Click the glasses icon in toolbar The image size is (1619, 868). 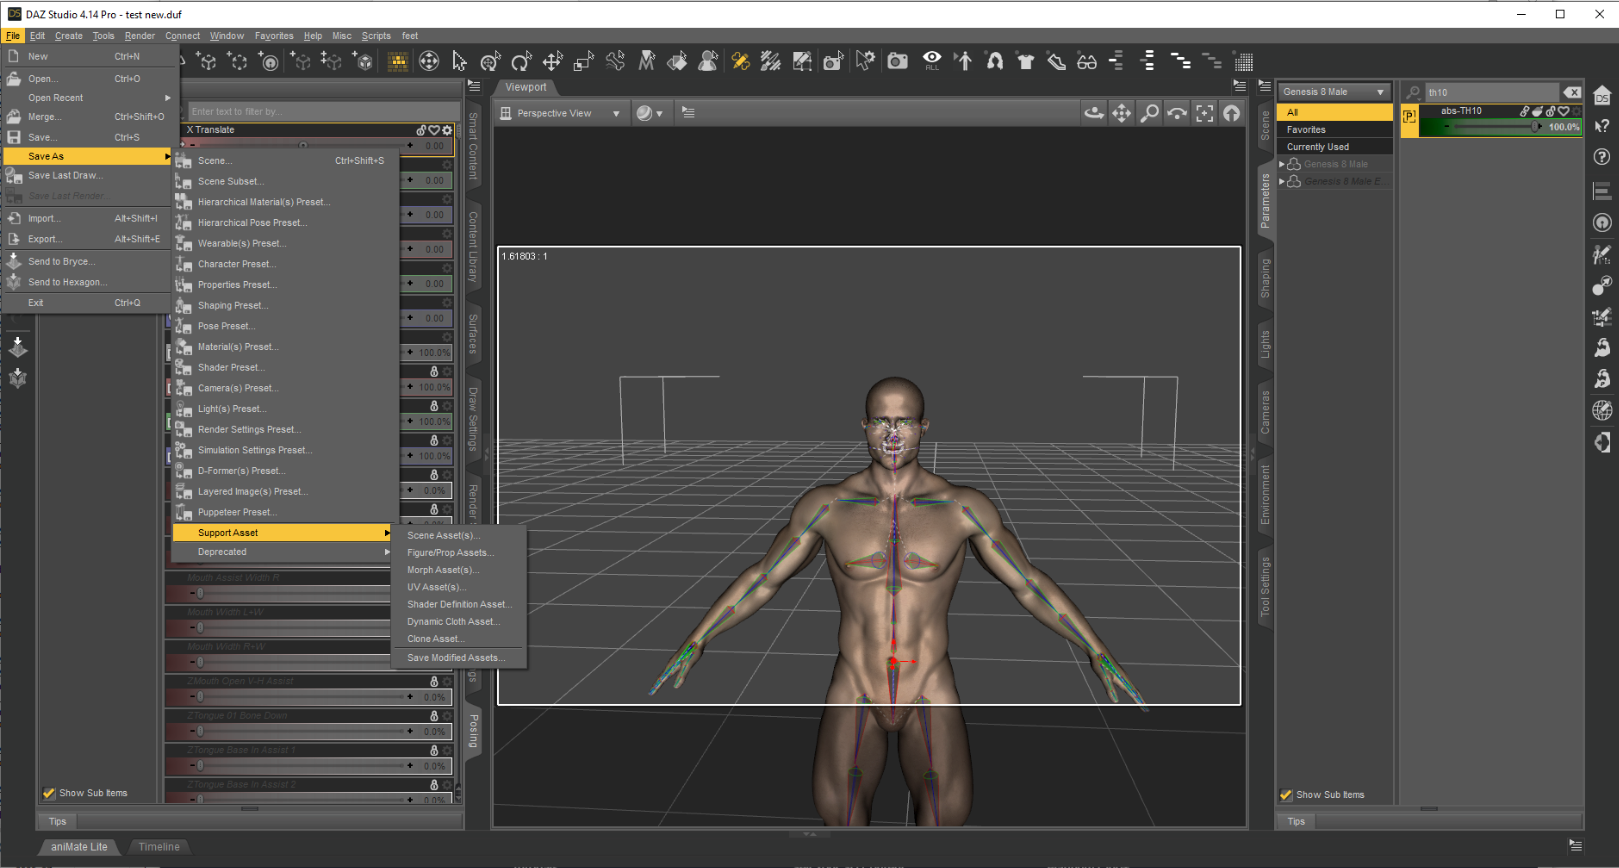[1087, 62]
